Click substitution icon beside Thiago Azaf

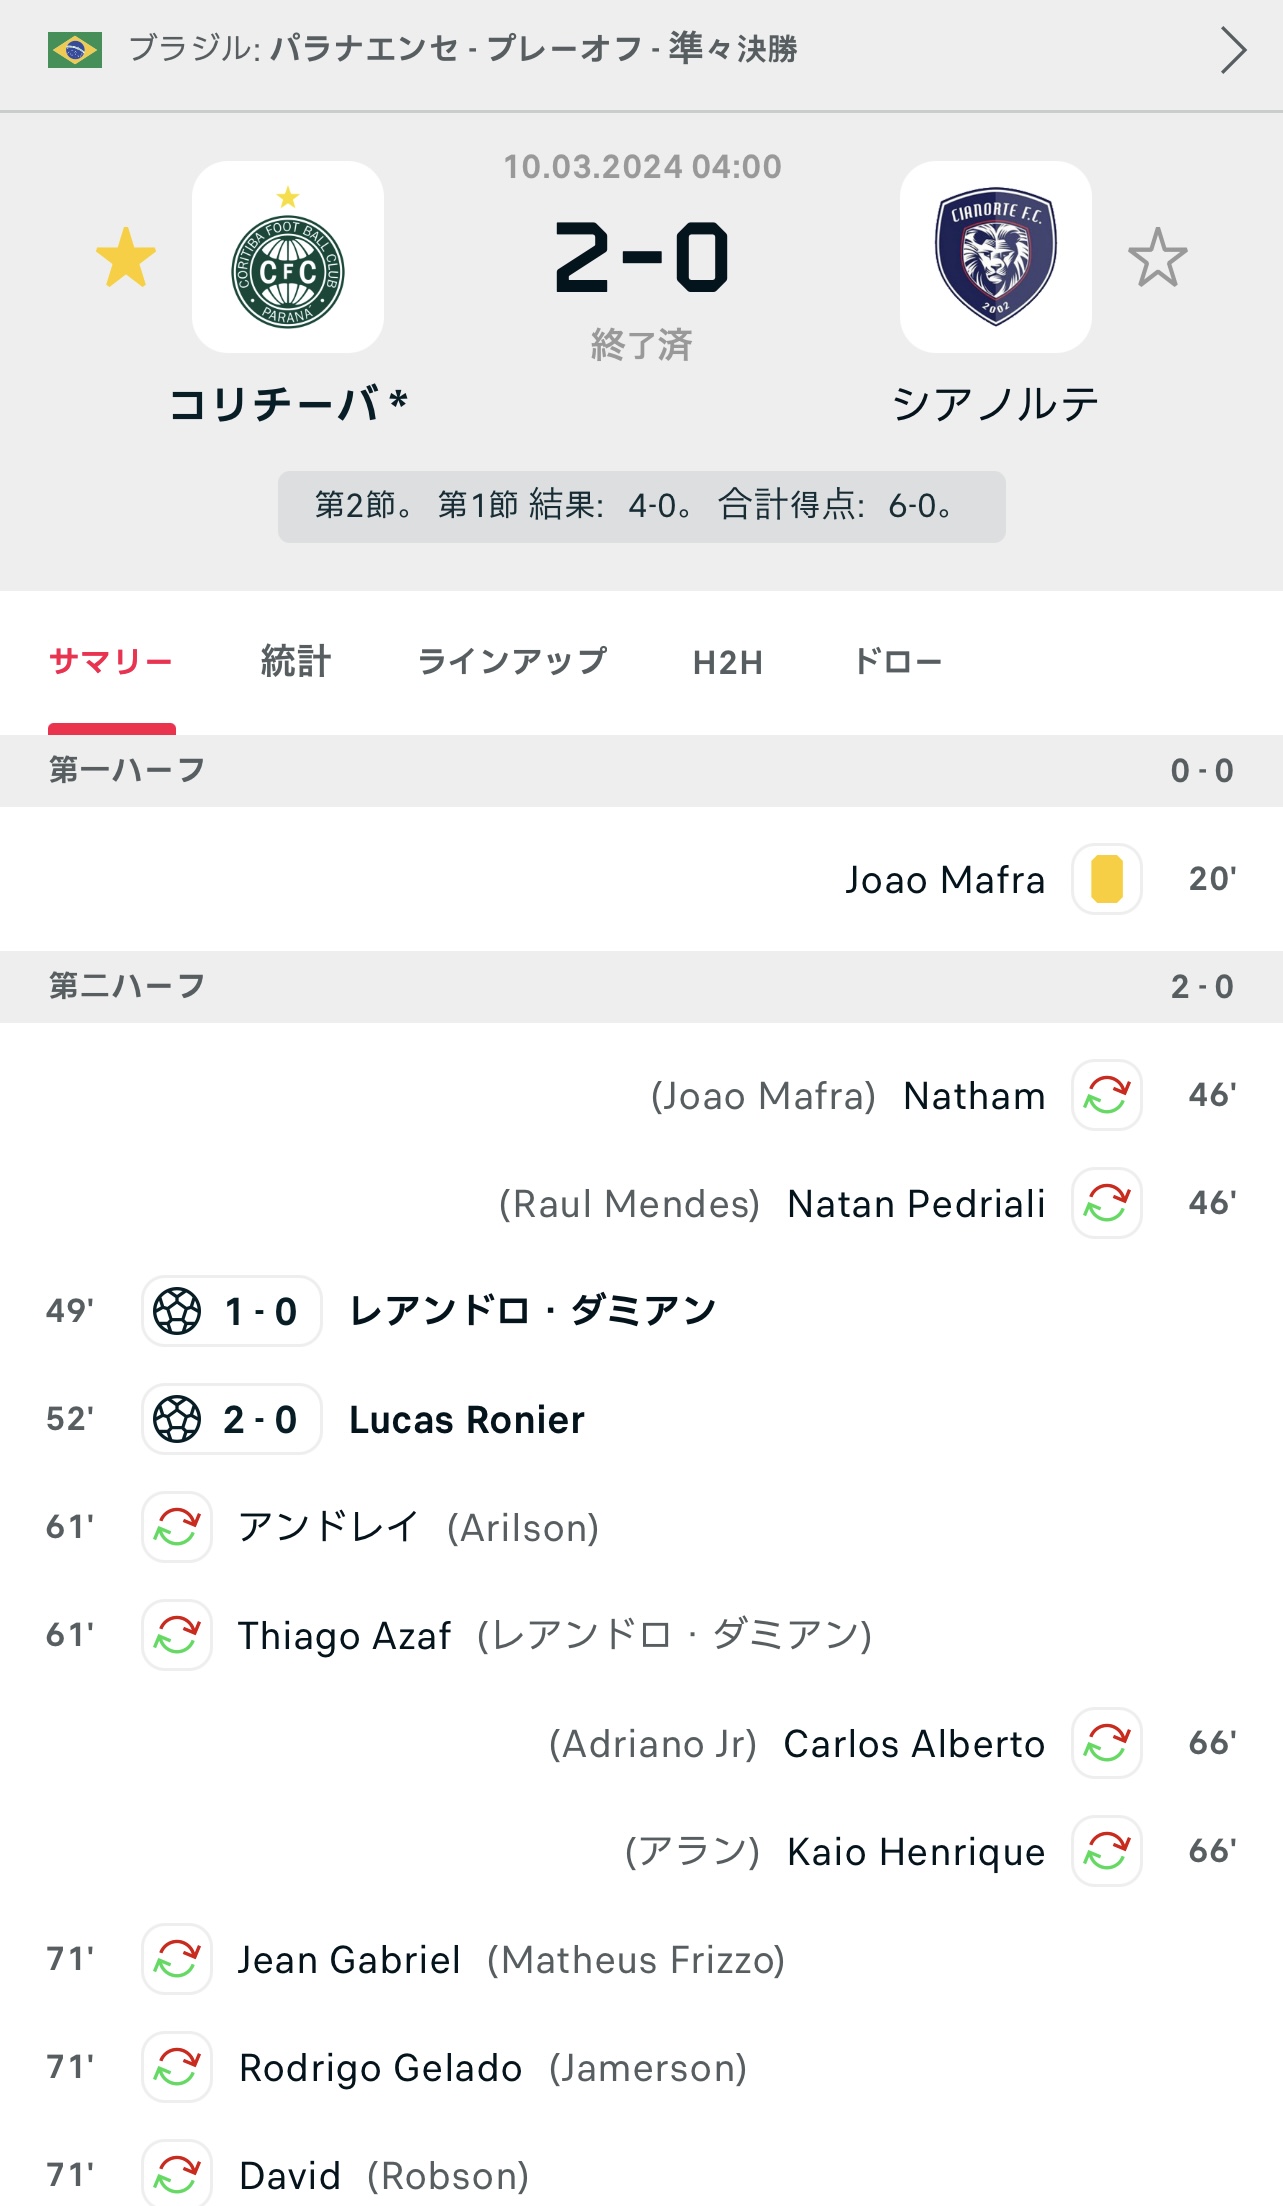coord(177,1635)
